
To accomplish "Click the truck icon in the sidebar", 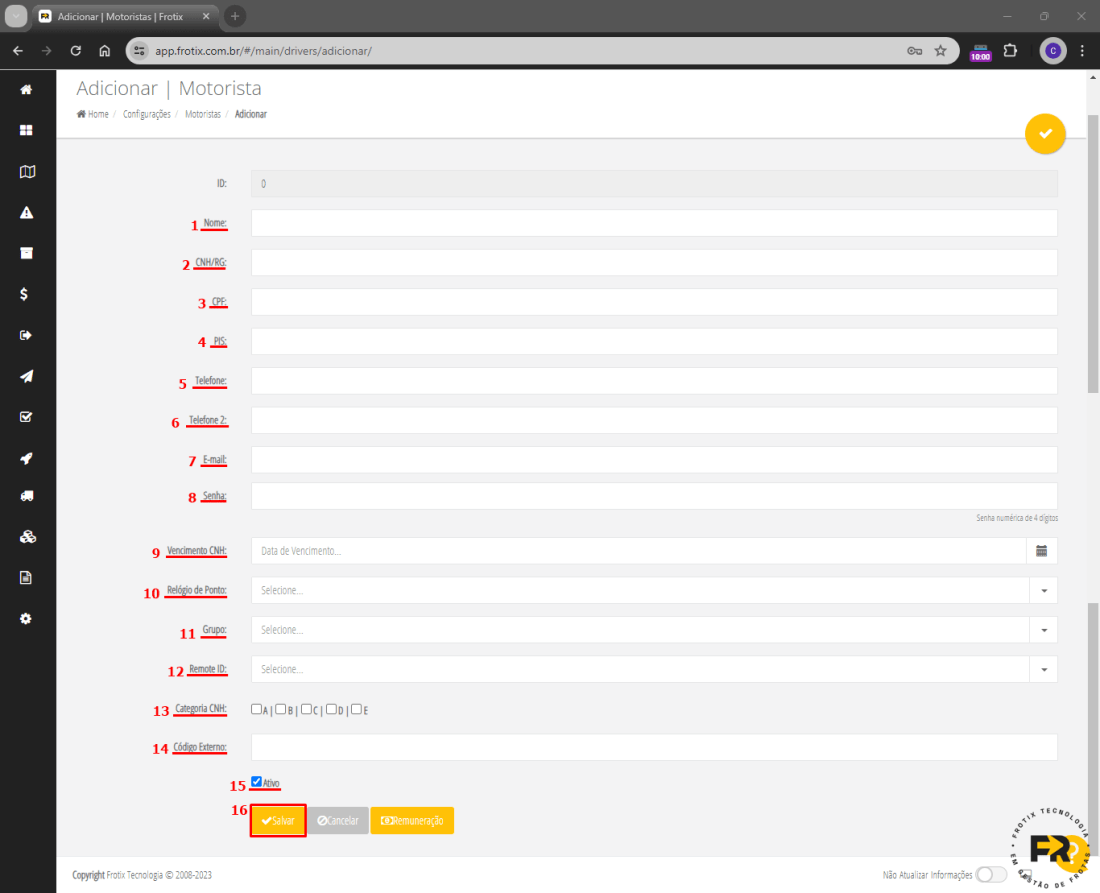I will (27, 496).
